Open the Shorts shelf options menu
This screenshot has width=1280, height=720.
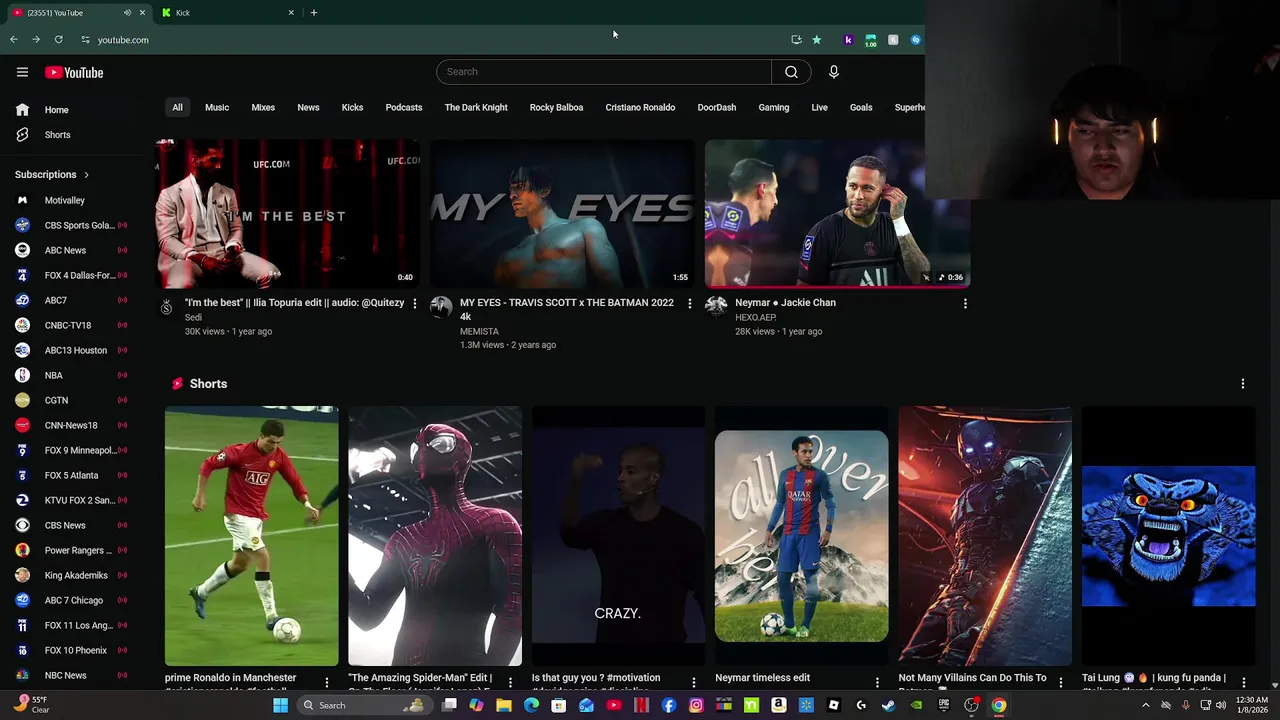tap(1243, 384)
